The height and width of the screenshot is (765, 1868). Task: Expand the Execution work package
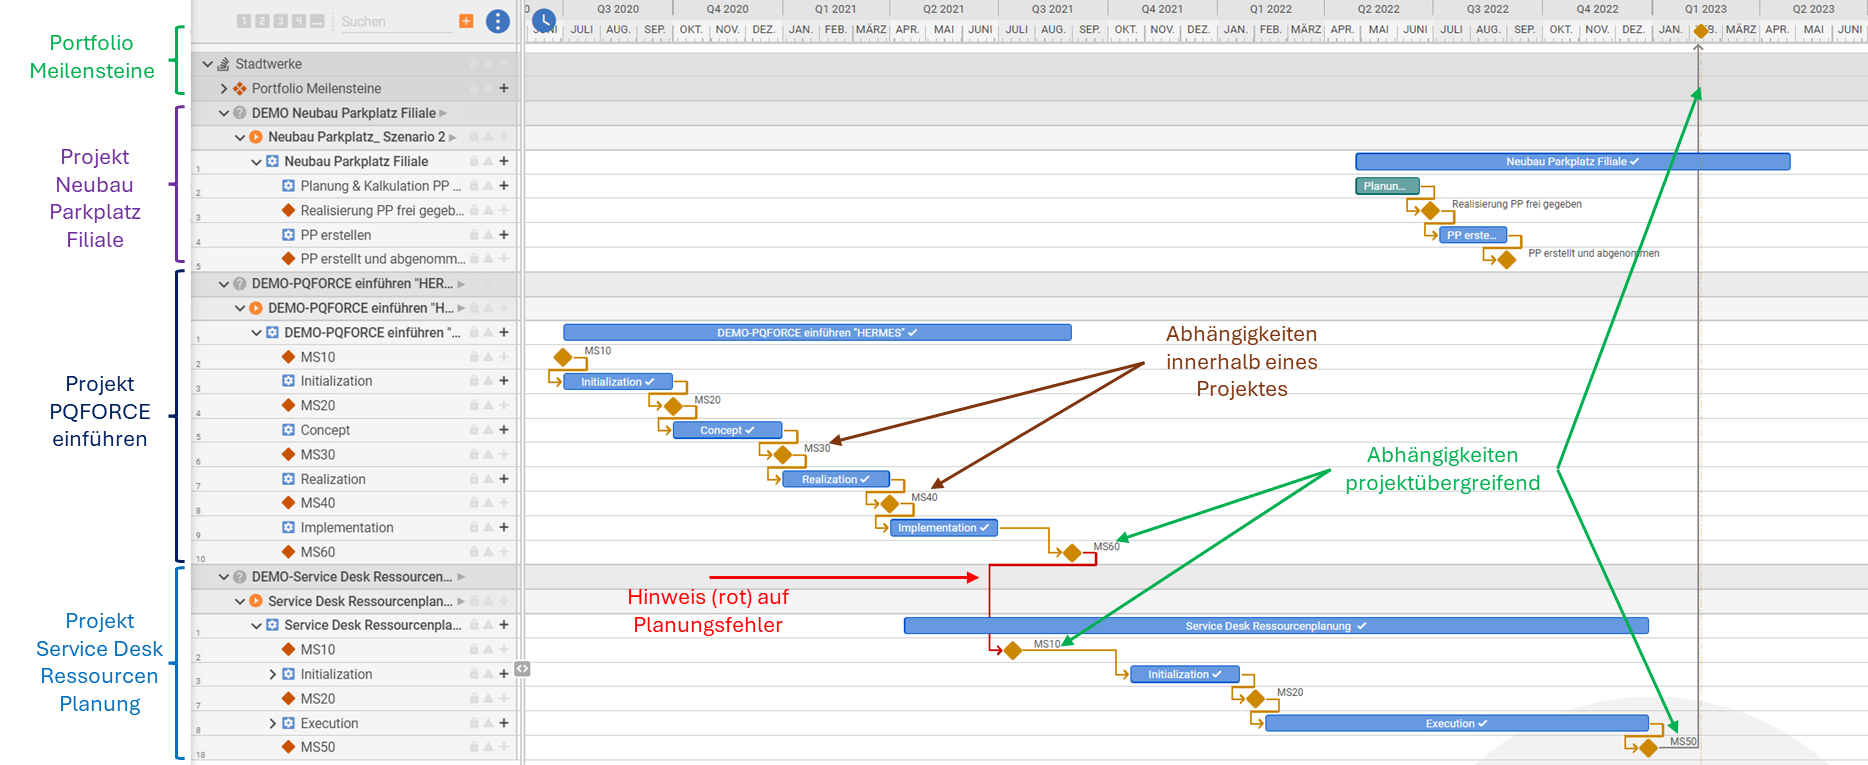coord(272,723)
